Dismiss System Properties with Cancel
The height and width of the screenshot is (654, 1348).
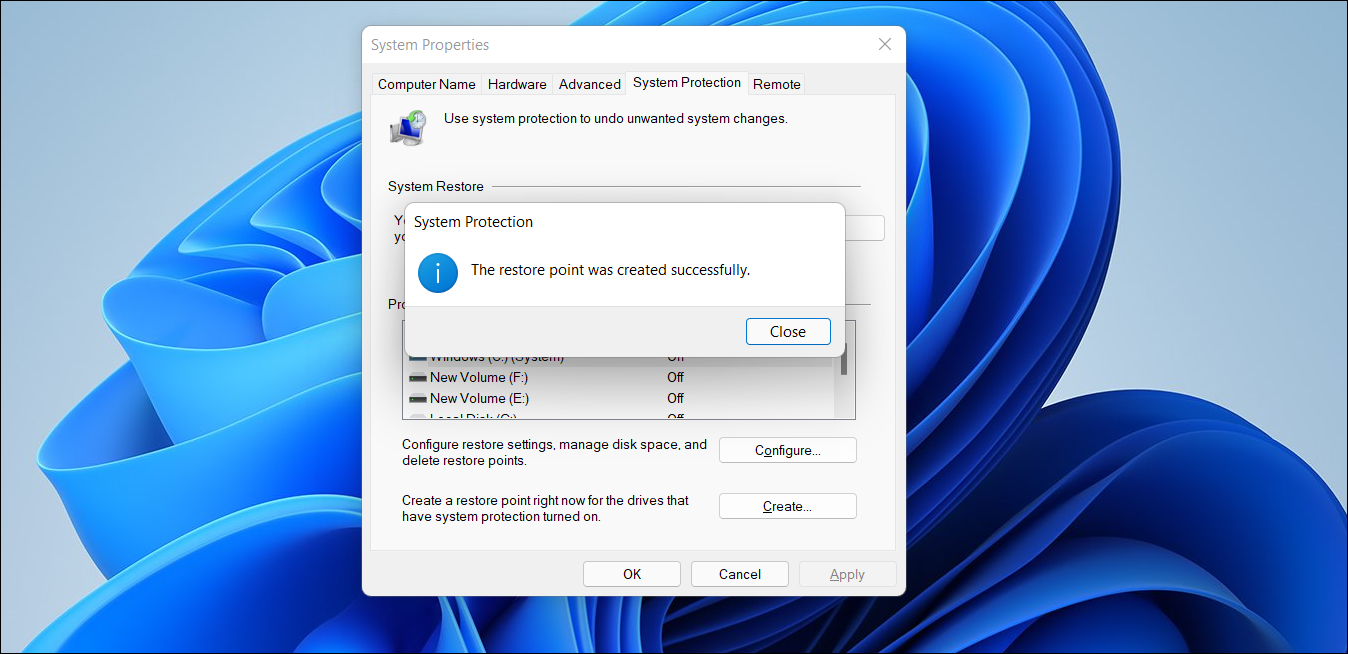tap(739, 573)
